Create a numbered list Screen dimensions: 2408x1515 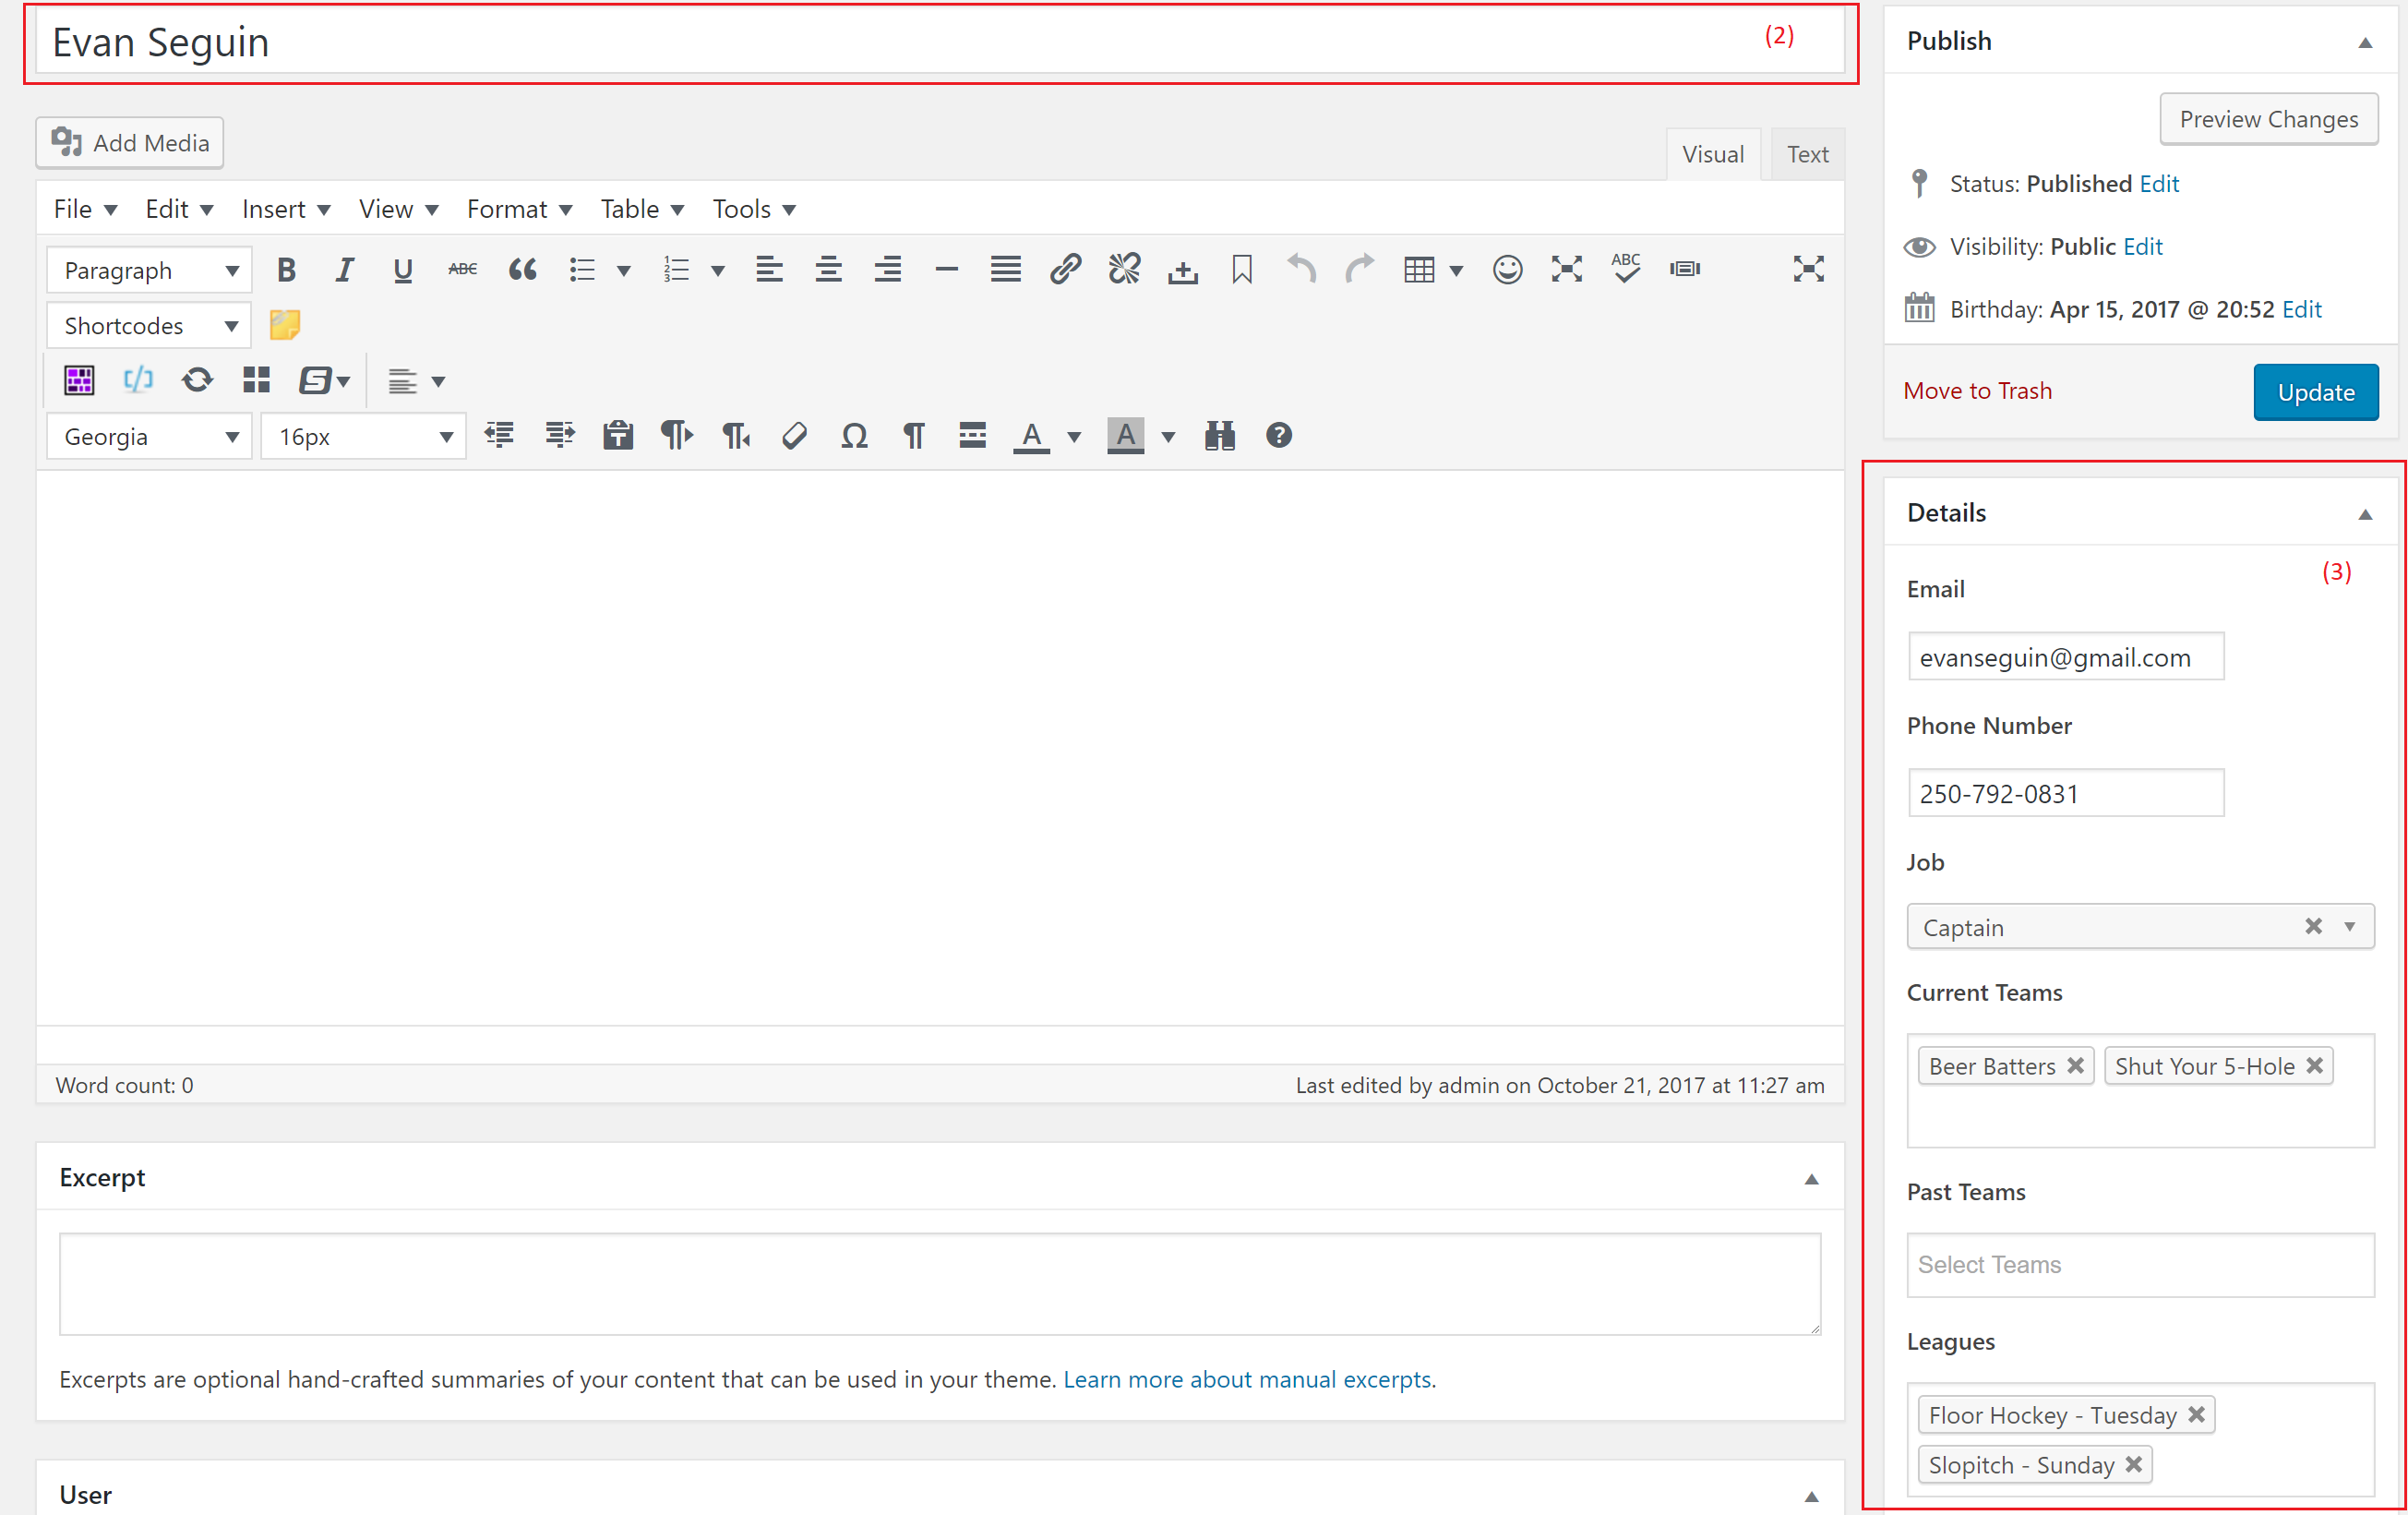point(676,270)
